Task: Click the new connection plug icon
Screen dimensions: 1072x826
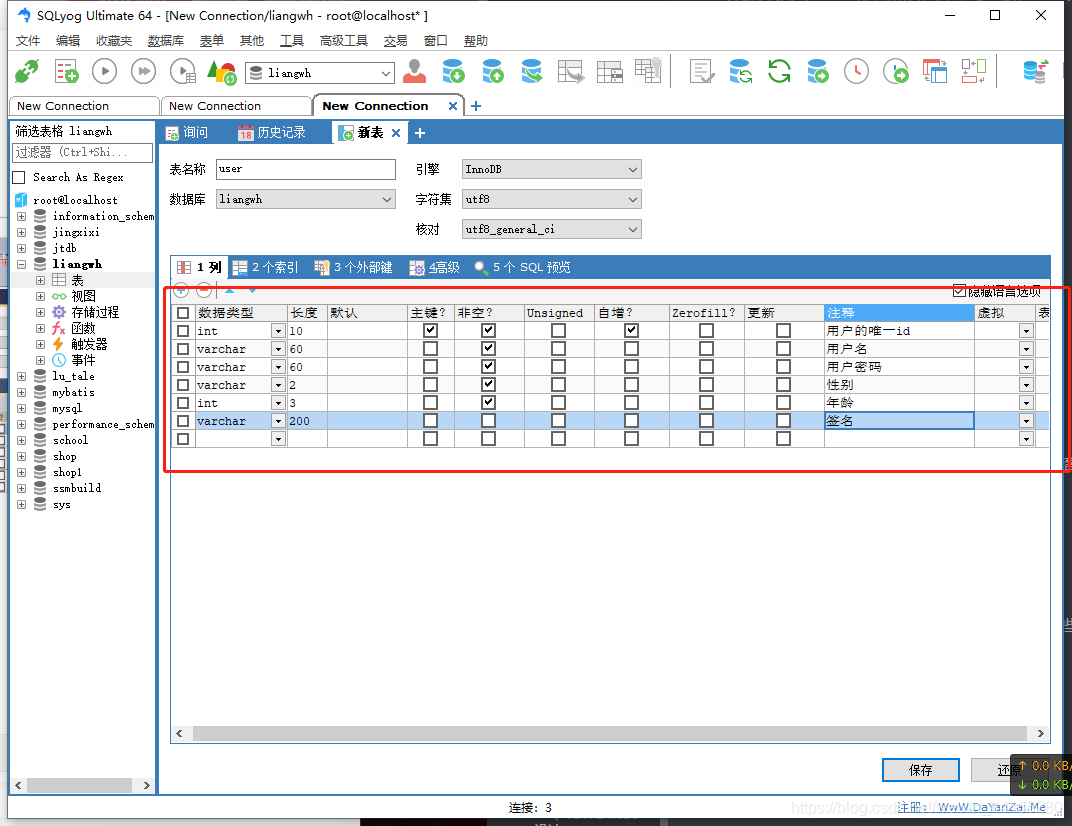Action: 27,71
